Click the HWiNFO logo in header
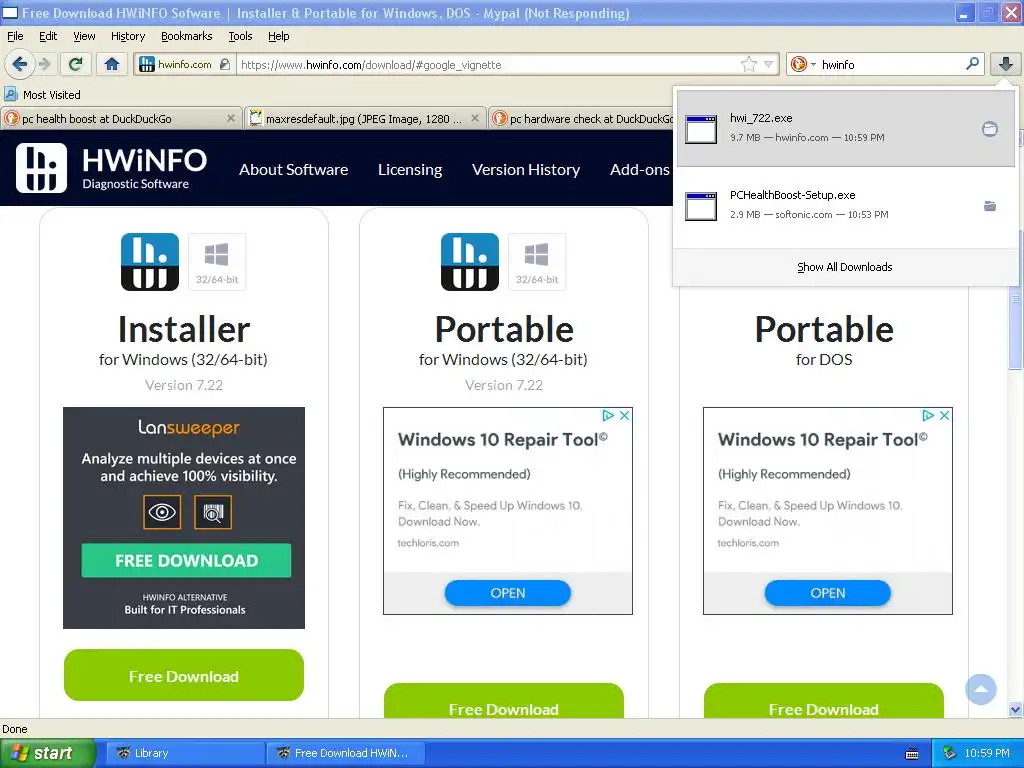The width and height of the screenshot is (1024, 768). click(x=111, y=168)
